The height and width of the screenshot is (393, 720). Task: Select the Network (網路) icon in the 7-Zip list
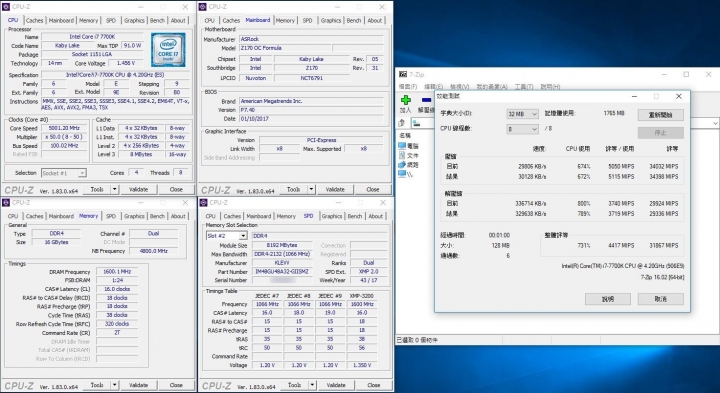402,164
